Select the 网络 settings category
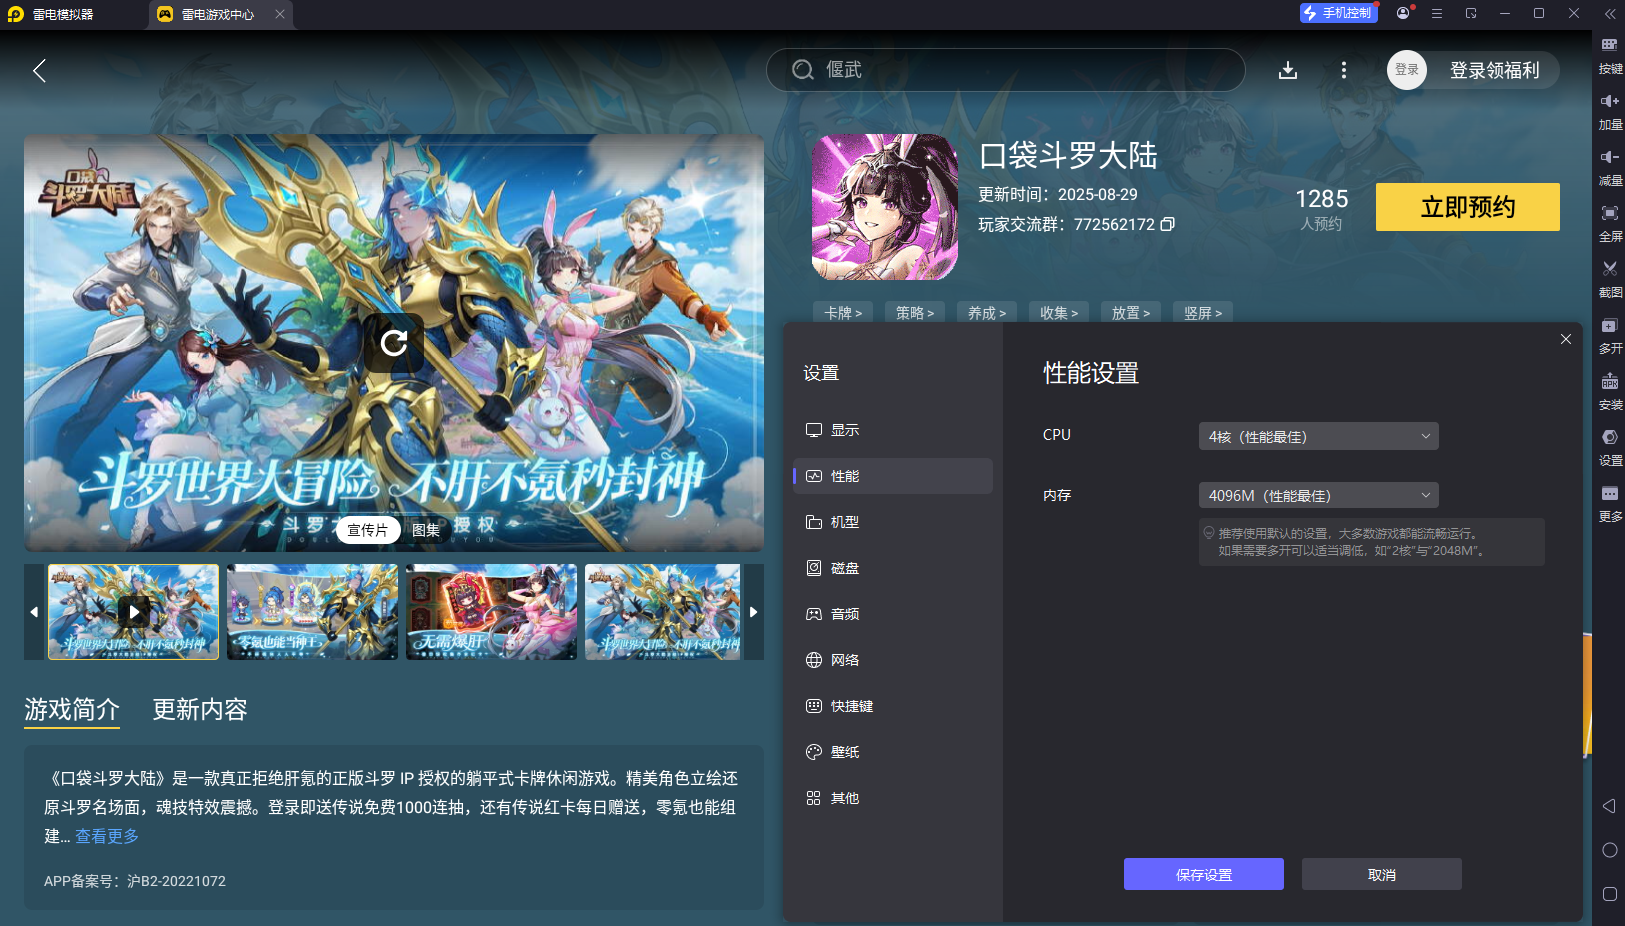This screenshot has height=926, width=1625. pos(893,660)
